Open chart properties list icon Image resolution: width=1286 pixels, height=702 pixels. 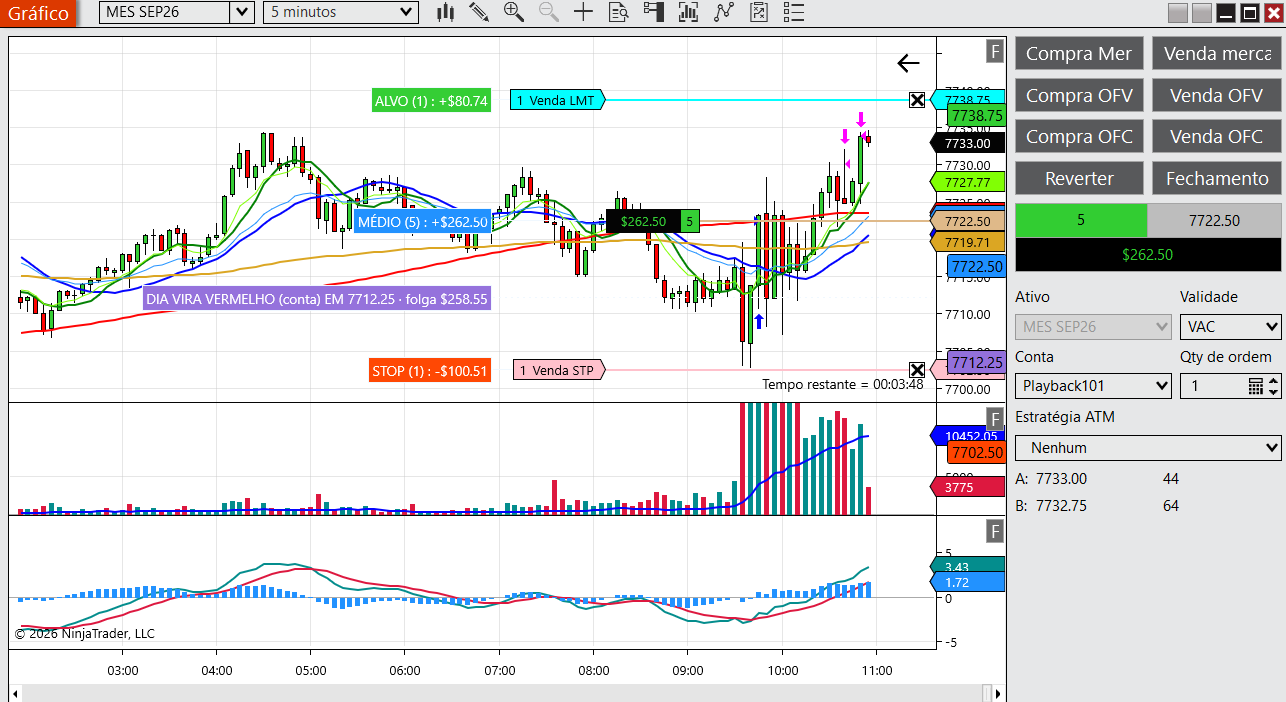[793, 12]
